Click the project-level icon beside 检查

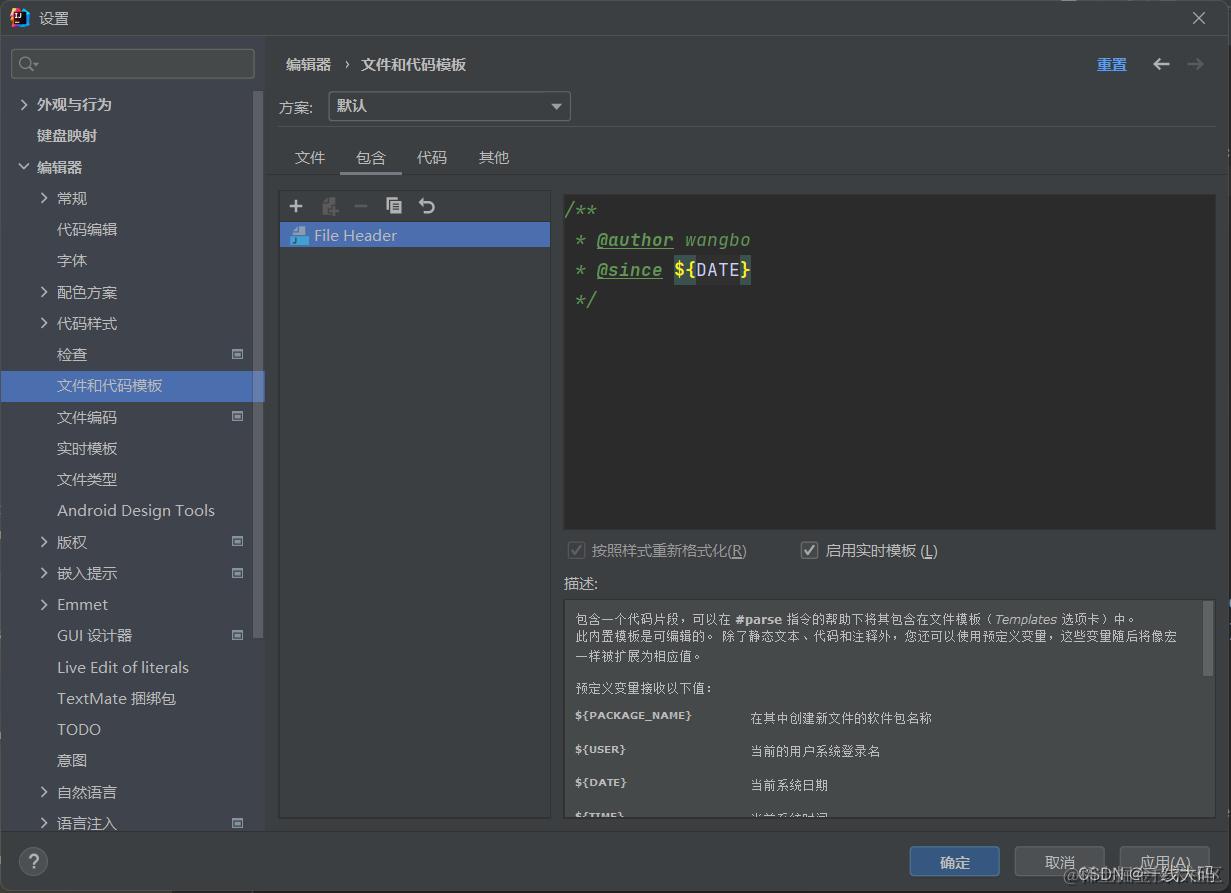pyautogui.click(x=238, y=354)
